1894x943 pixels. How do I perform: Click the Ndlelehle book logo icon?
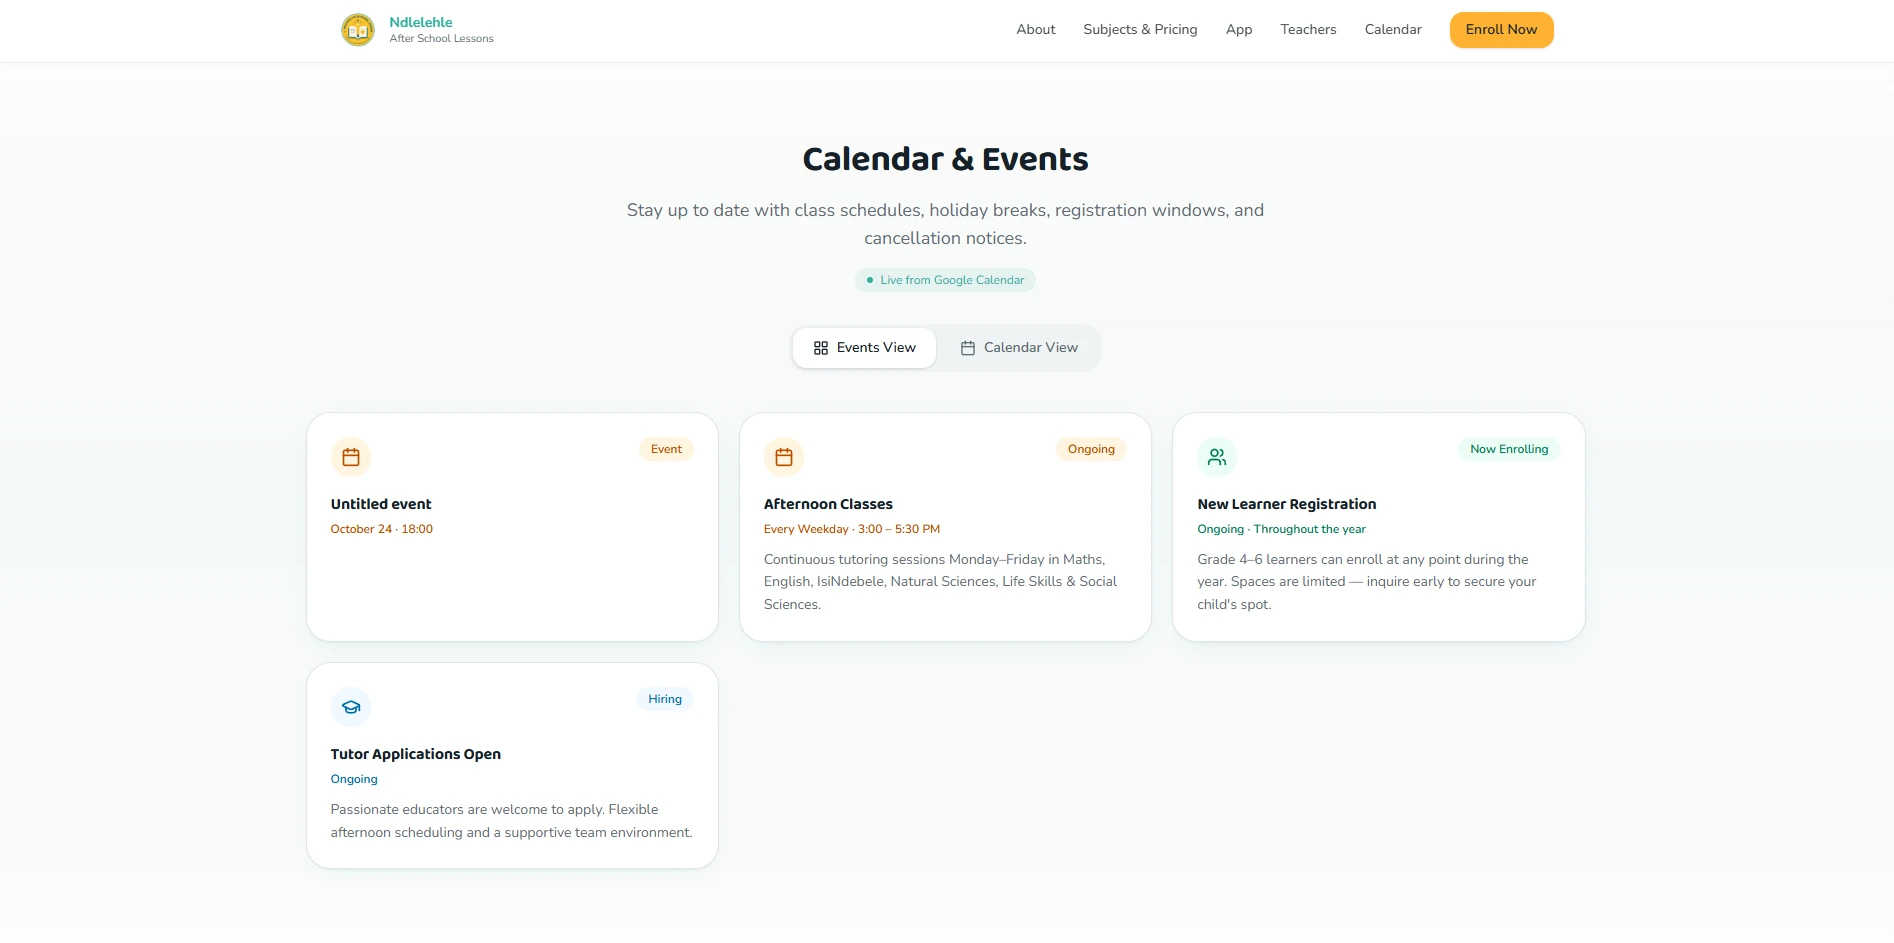(357, 30)
